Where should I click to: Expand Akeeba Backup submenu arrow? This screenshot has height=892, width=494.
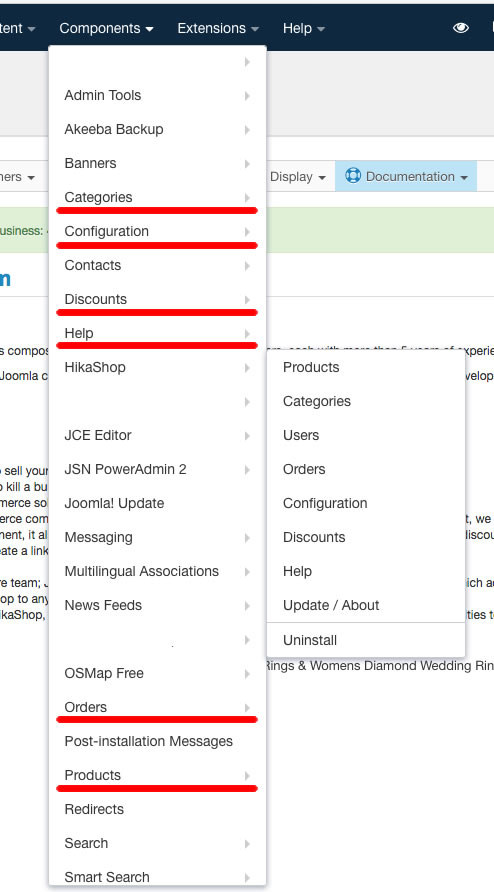(x=247, y=130)
